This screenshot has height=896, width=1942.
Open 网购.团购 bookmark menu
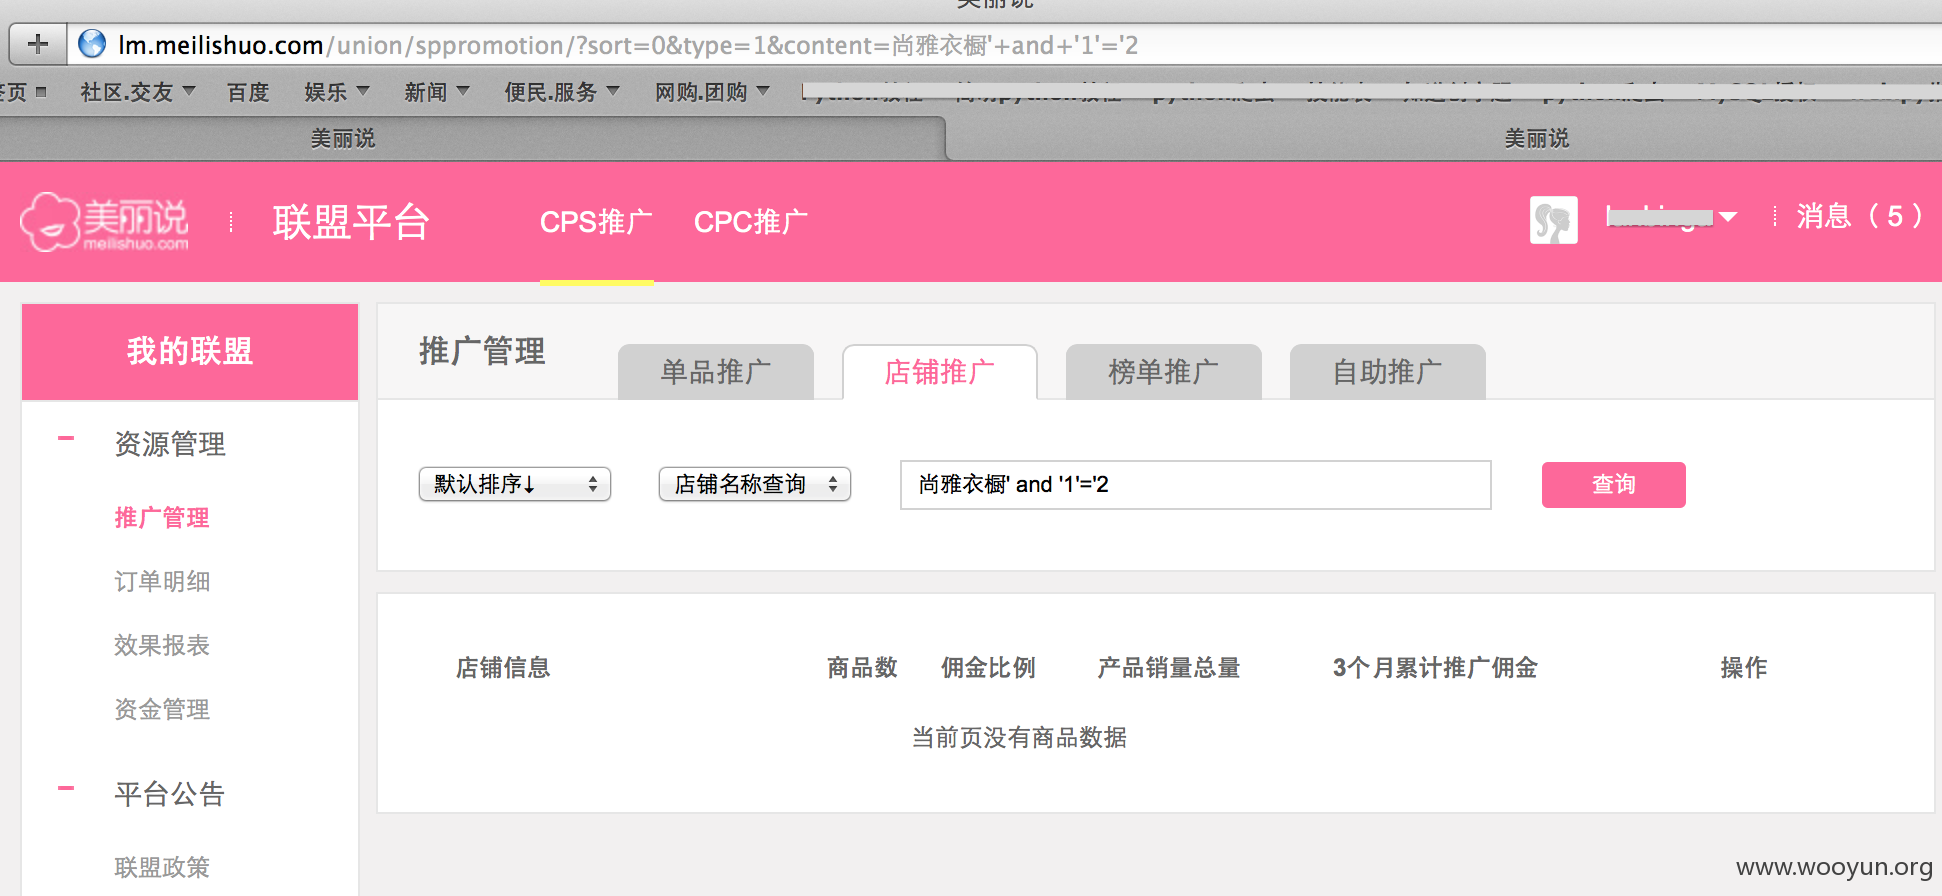click(x=712, y=92)
